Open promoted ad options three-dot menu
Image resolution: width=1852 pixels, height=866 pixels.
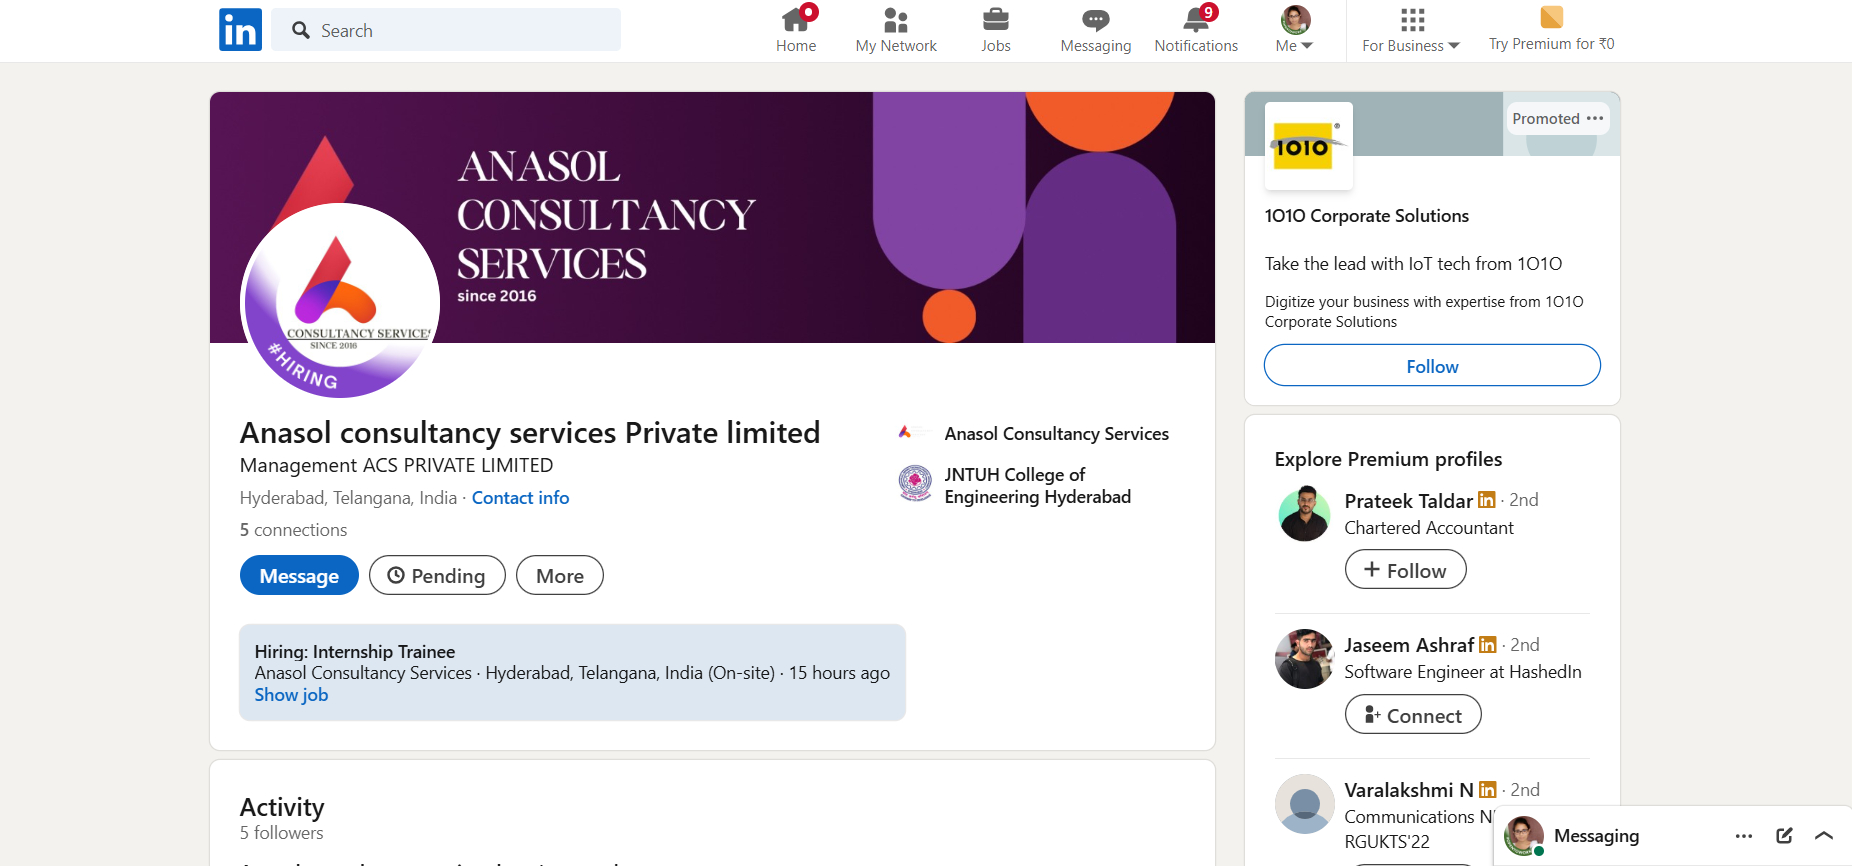(x=1595, y=119)
